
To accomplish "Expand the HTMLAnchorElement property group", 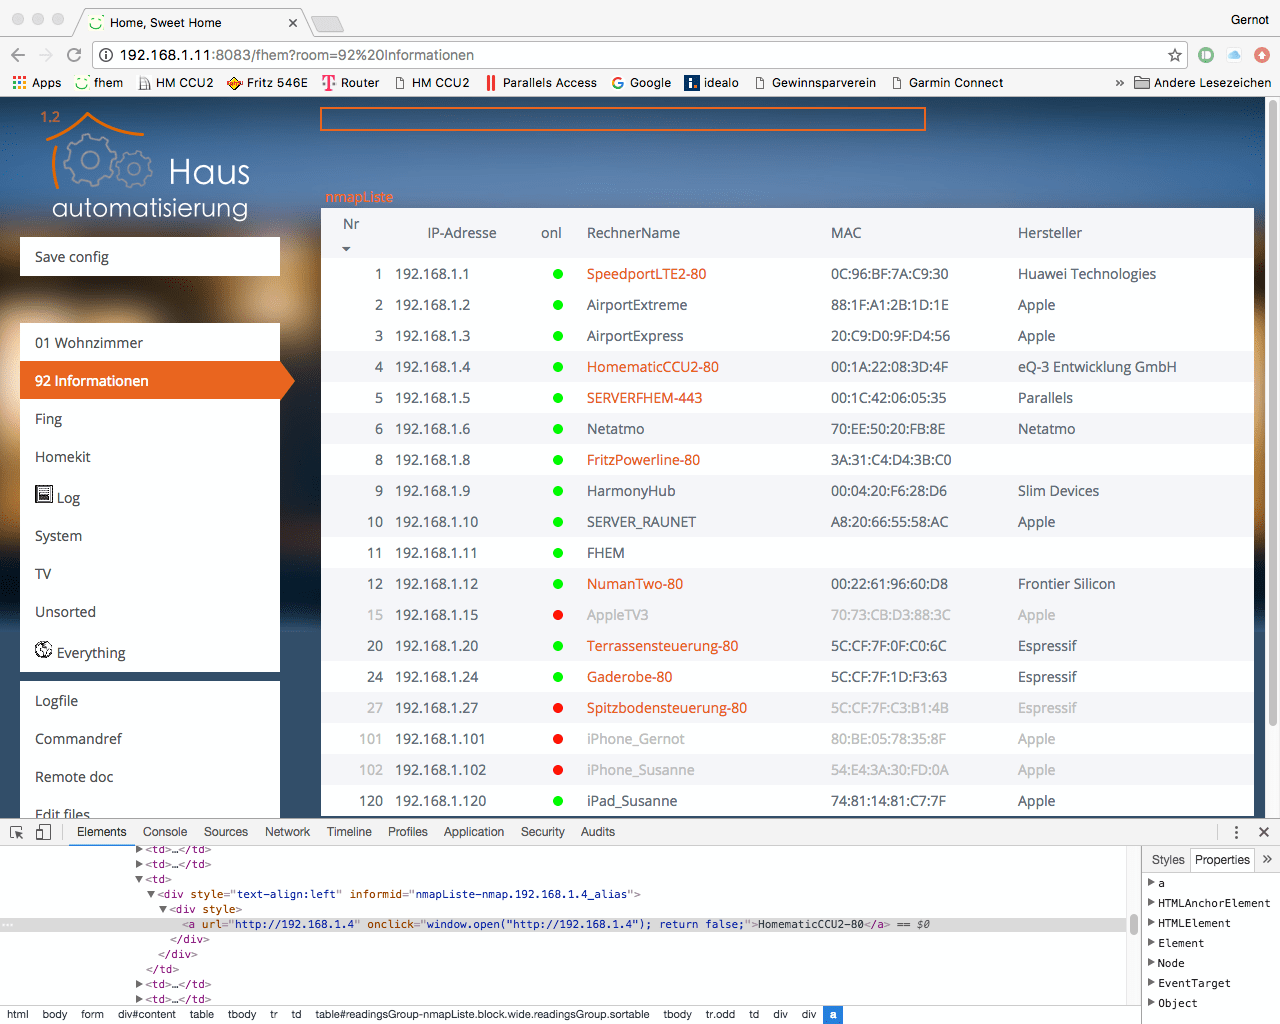I will coord(1151,903).
